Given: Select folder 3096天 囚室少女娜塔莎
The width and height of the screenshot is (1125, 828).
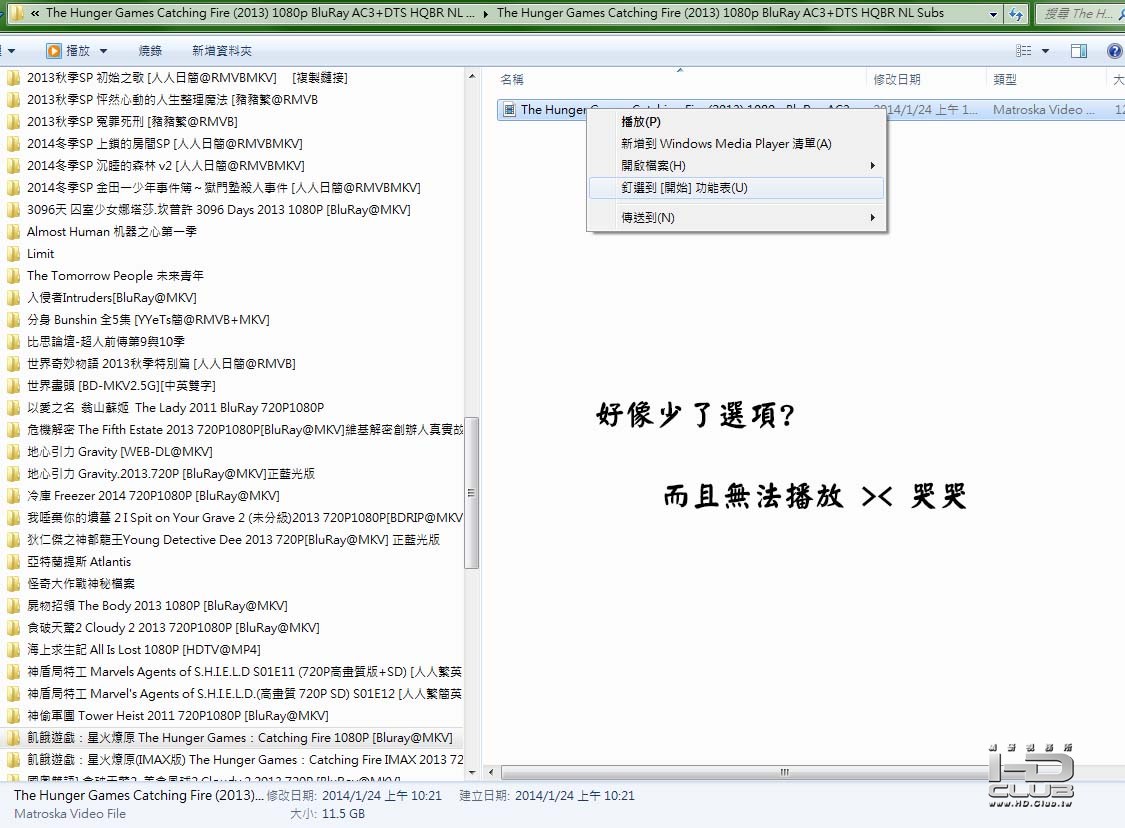Looking at the screenshot, I should pos(208,210).
